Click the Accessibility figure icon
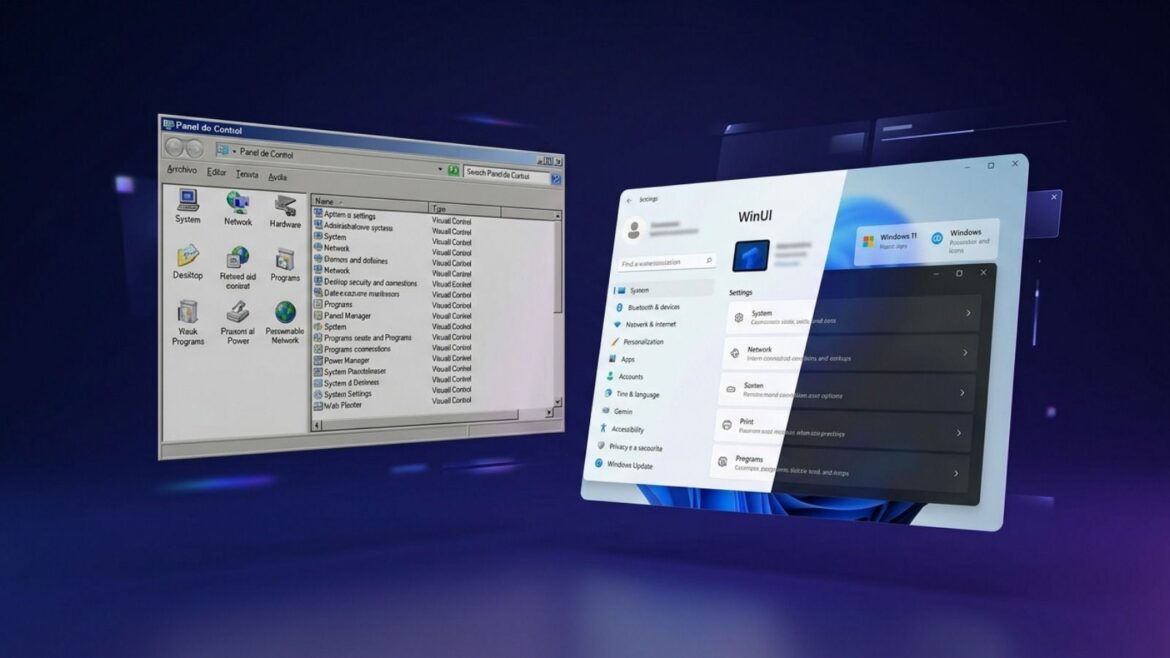This screenshot has width=1170, height=658. [603, 428]
